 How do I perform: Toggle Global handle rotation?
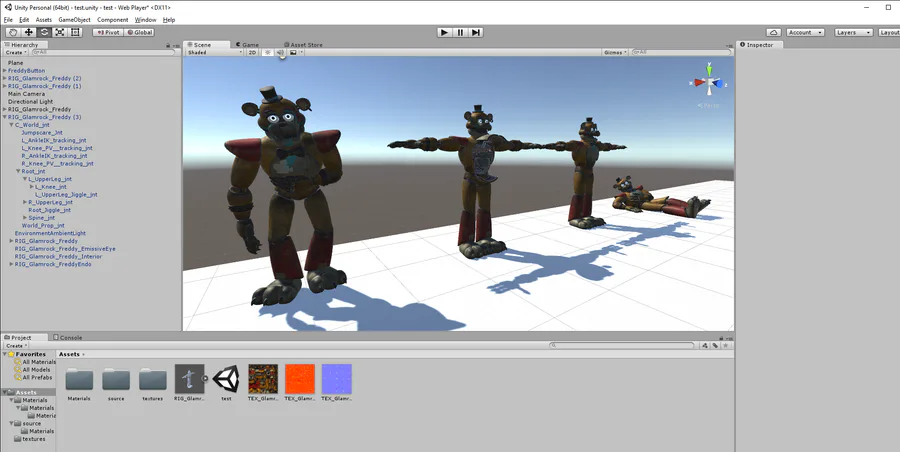click(139, 33)
